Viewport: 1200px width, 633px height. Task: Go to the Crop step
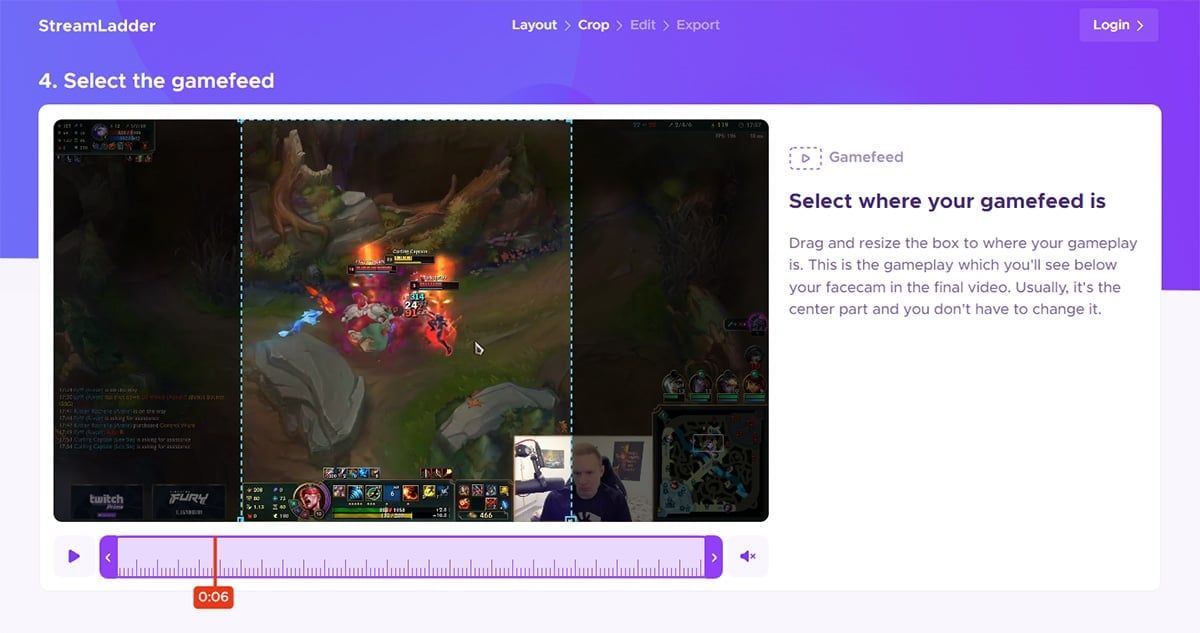click(x=593, y=25)
